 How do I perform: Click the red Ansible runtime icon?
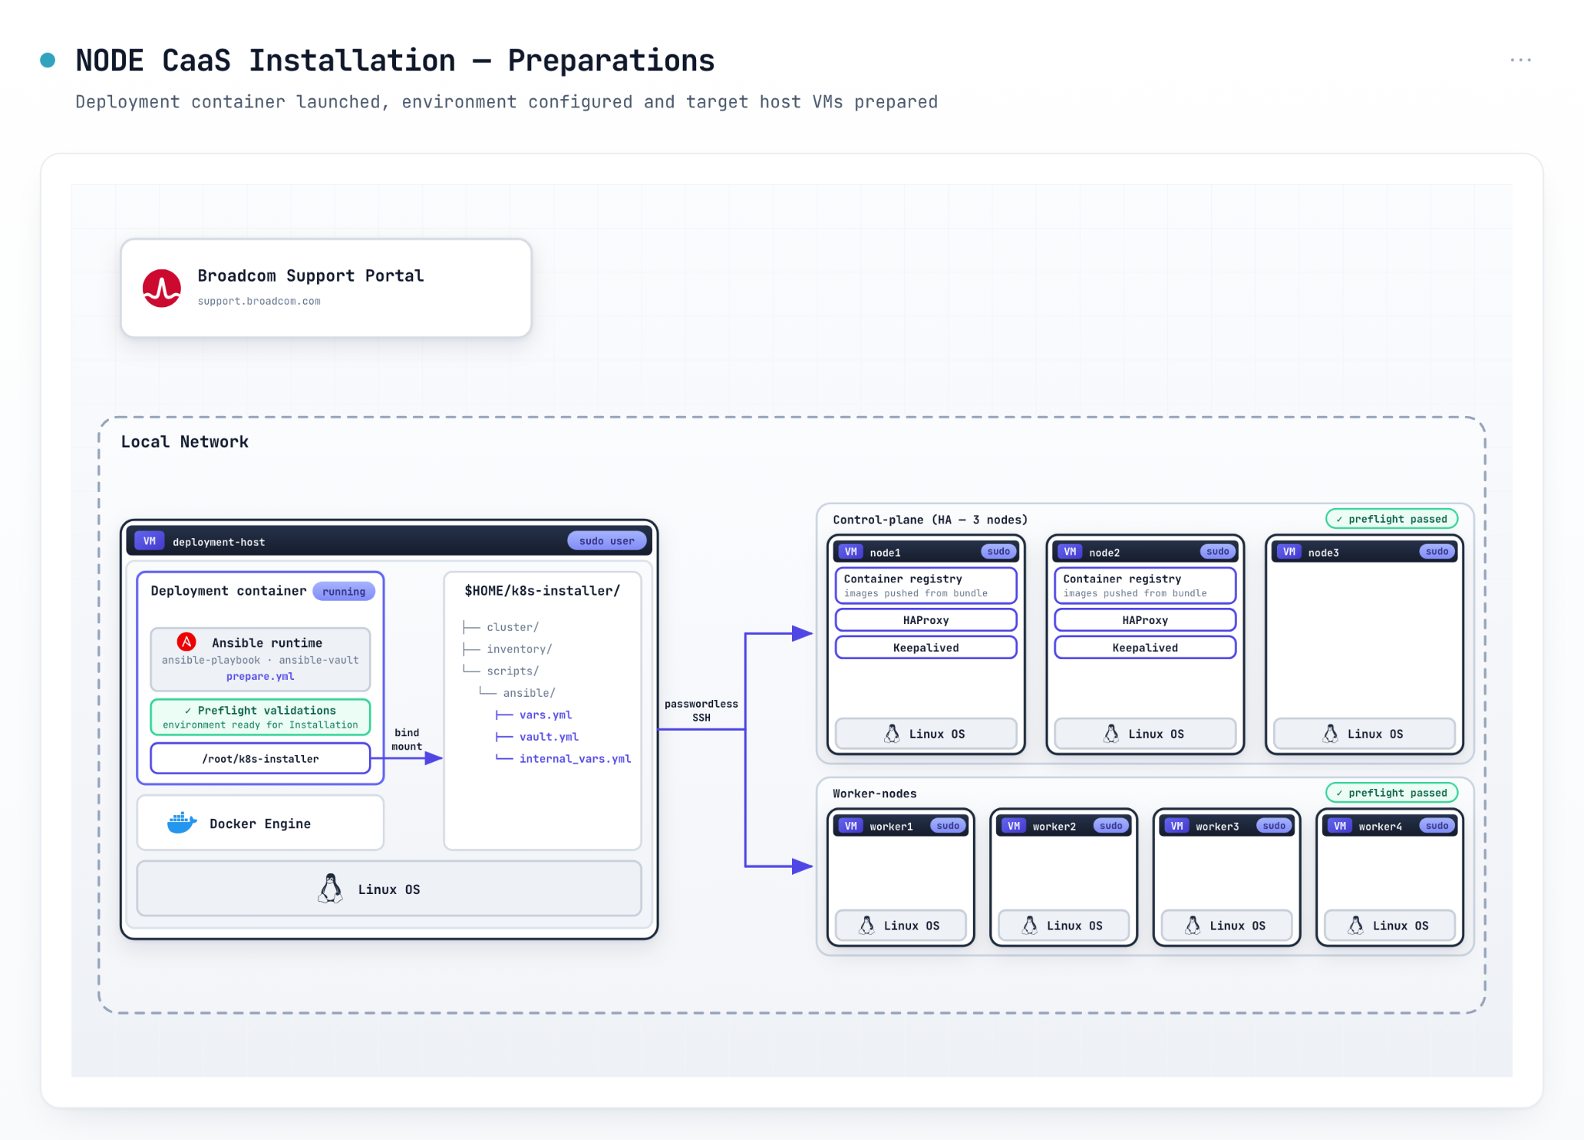(x=186, y=642)
